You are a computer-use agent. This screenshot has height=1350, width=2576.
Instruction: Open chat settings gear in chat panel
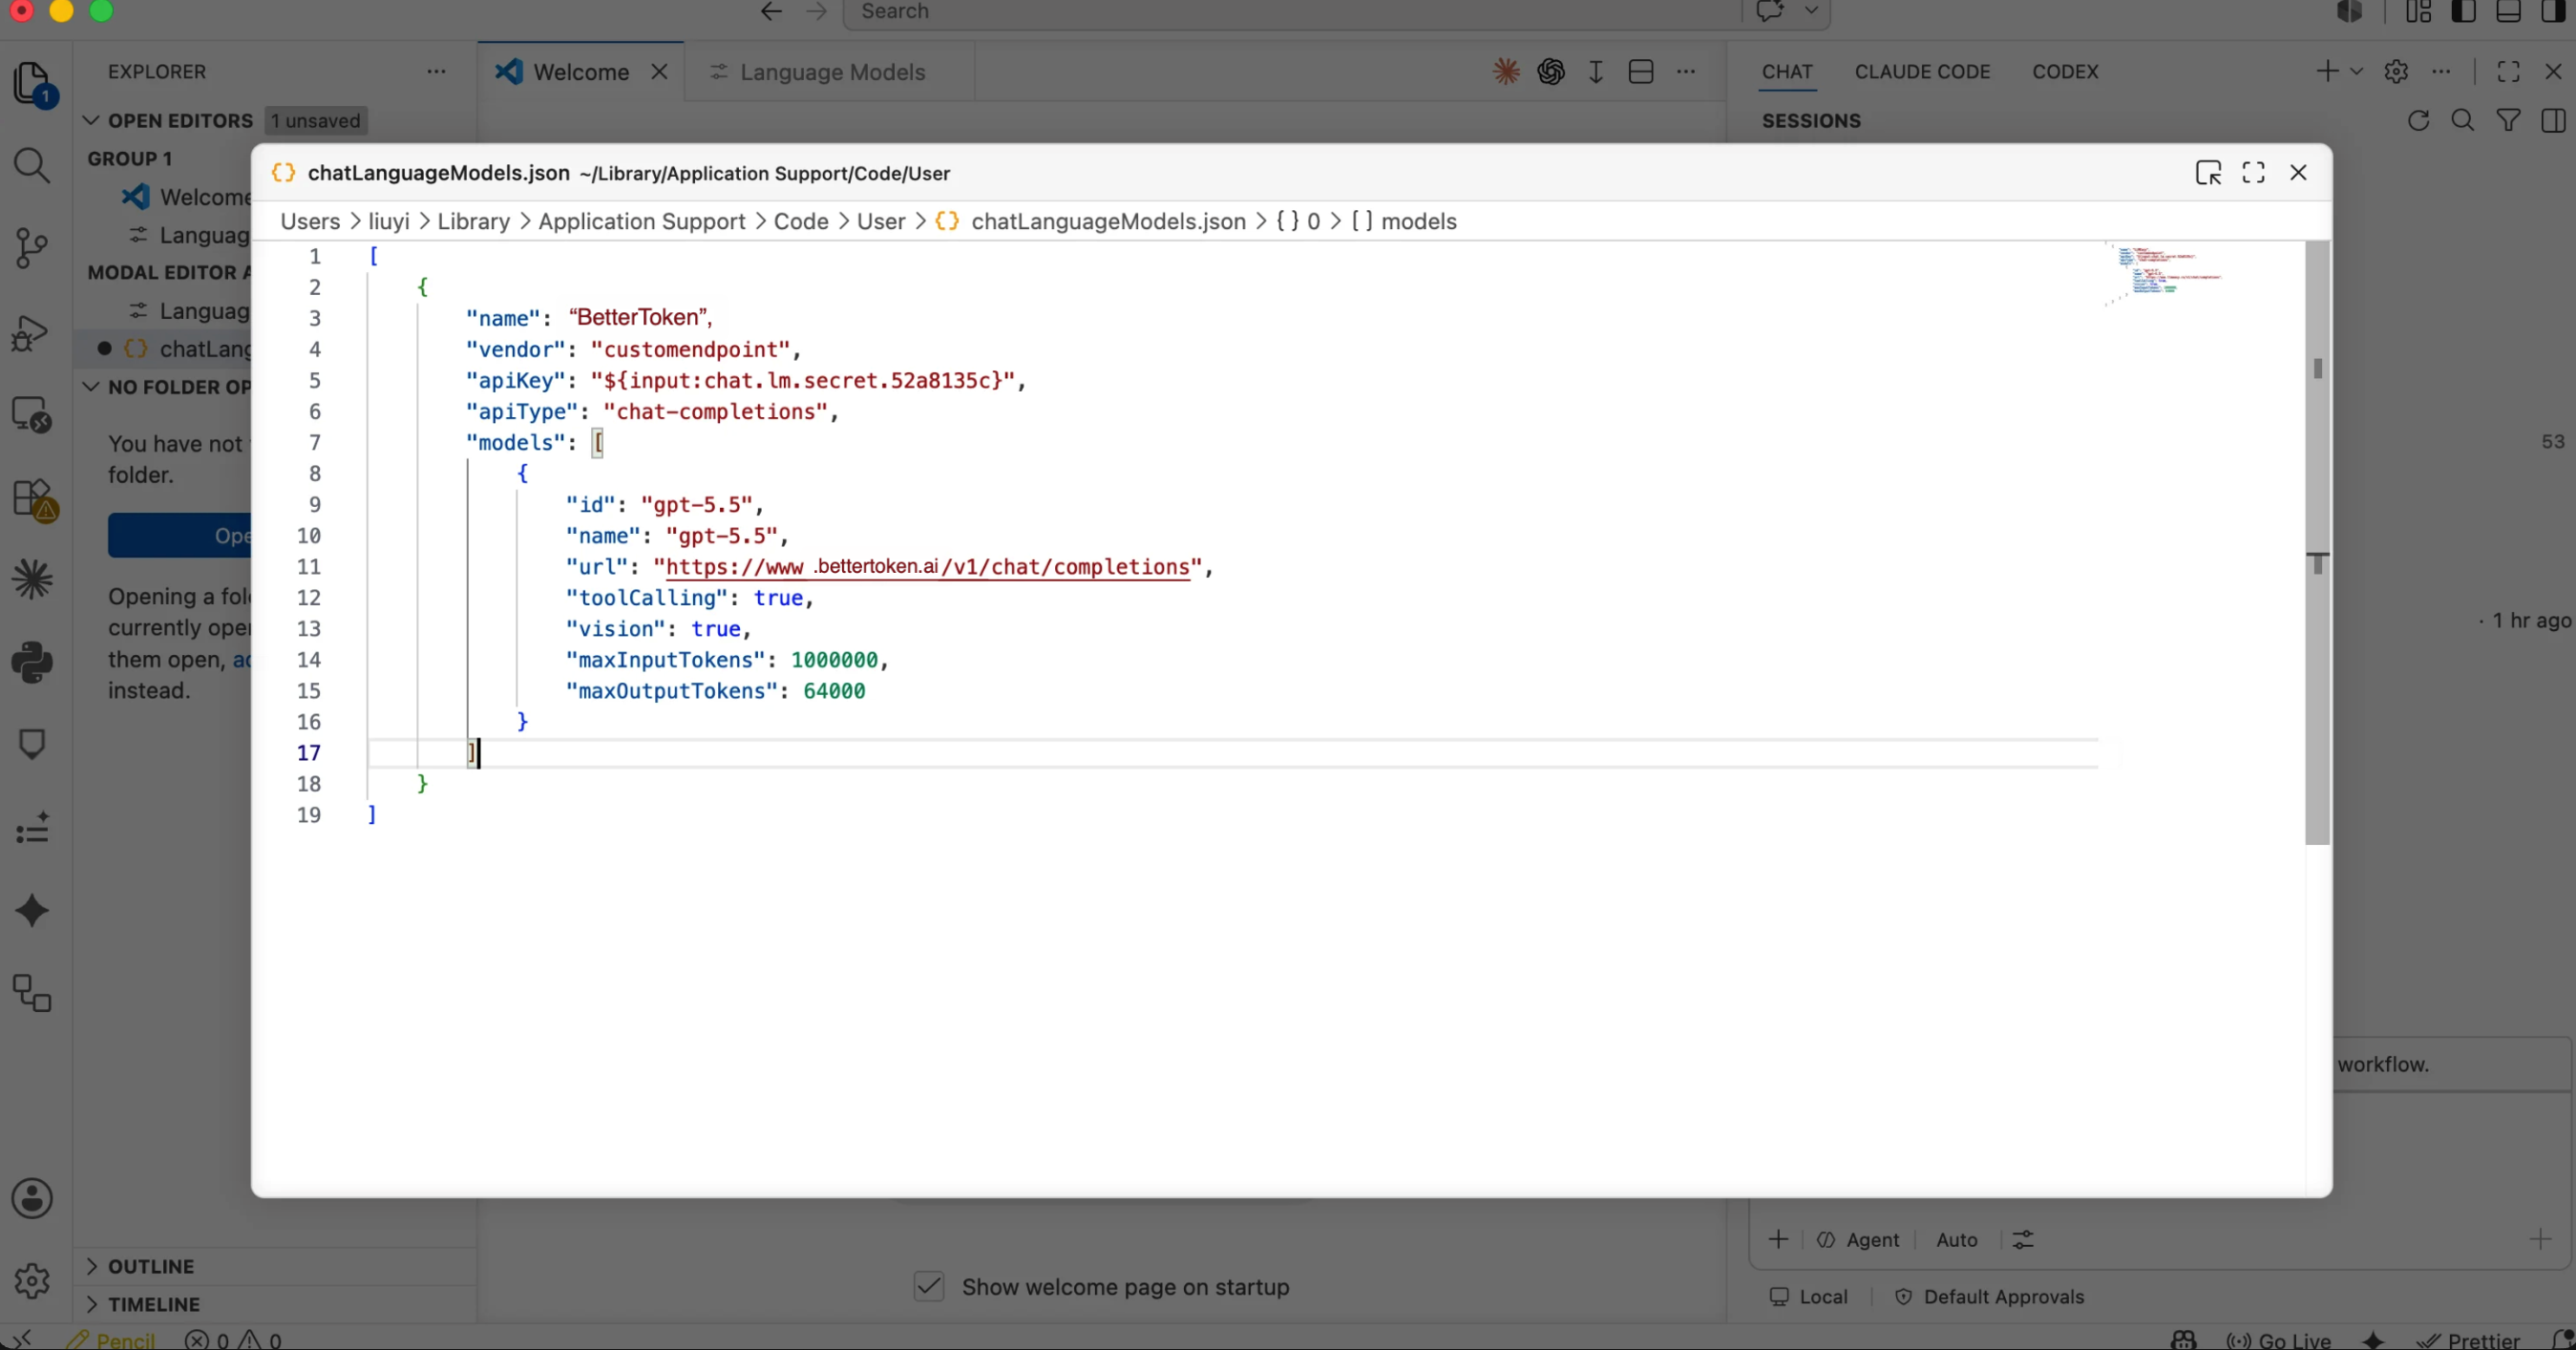point(2396,71)
